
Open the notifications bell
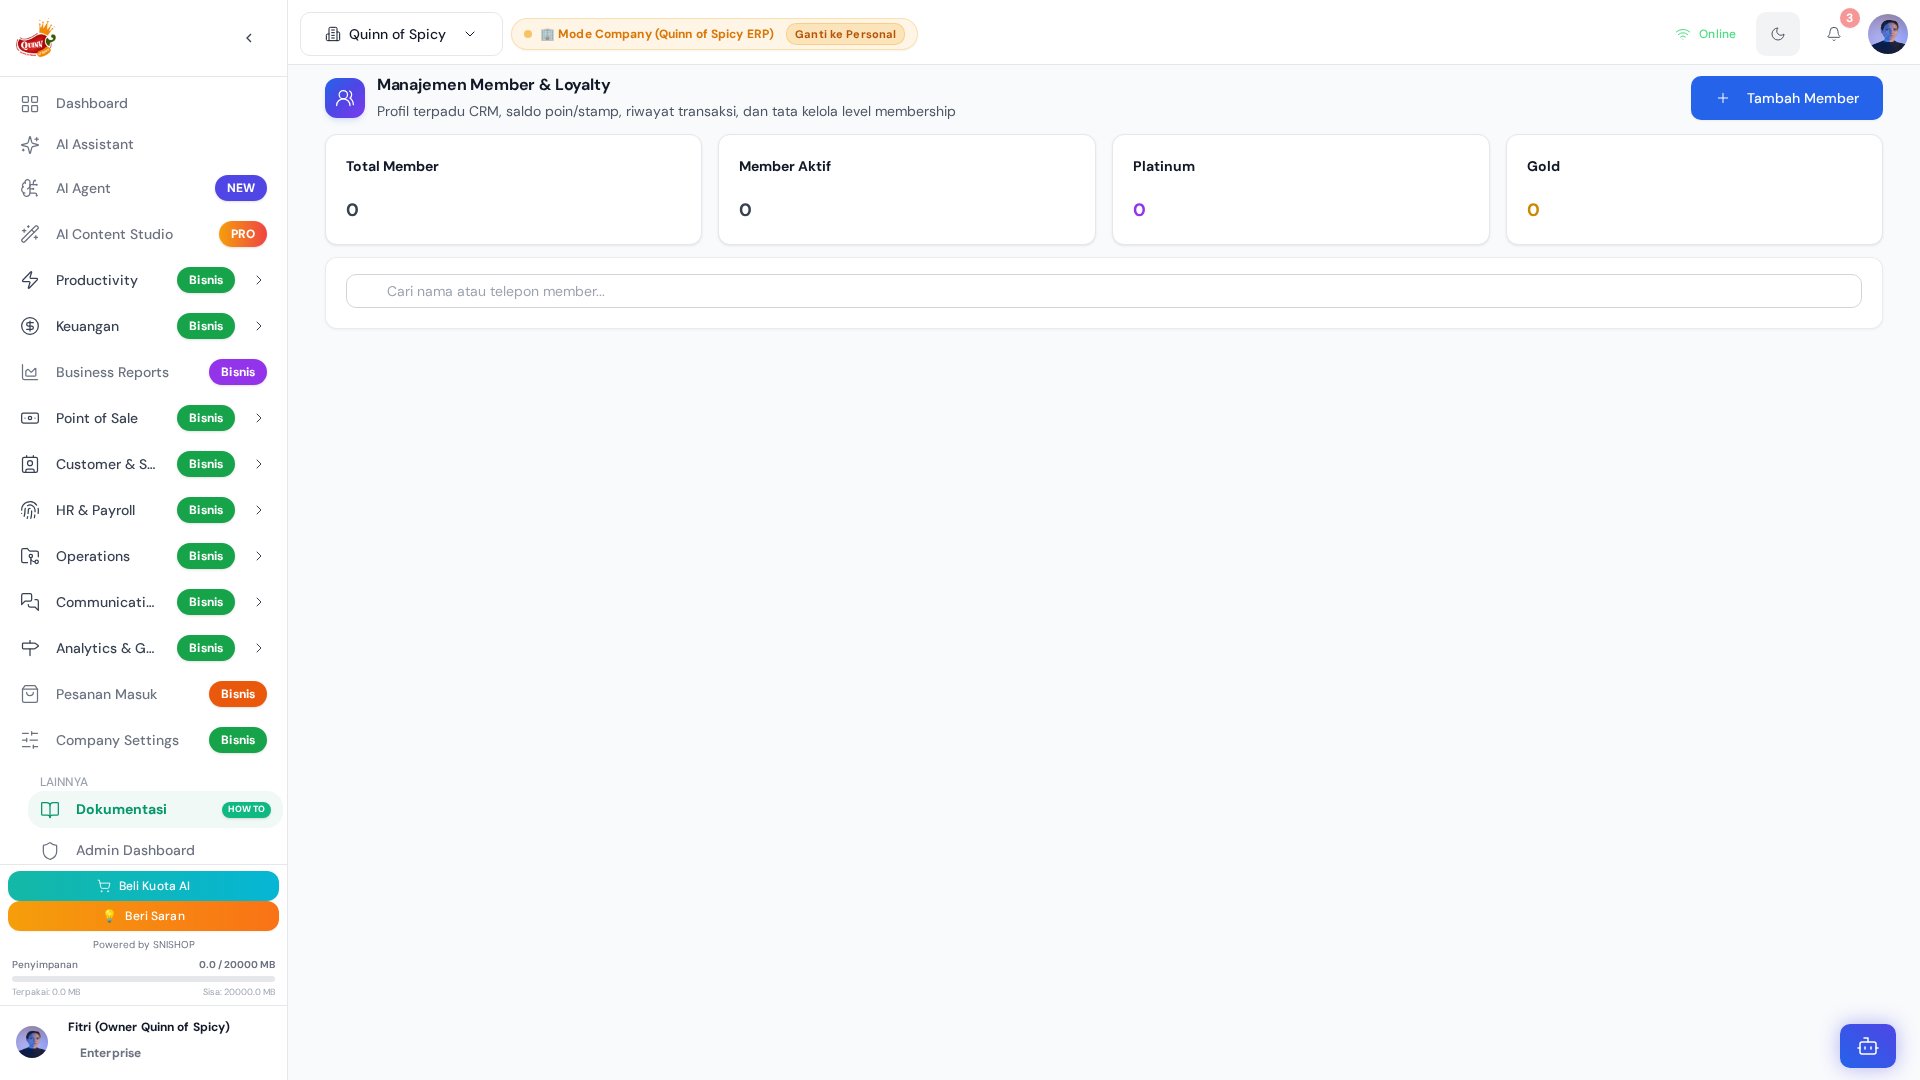point(1834,34)
